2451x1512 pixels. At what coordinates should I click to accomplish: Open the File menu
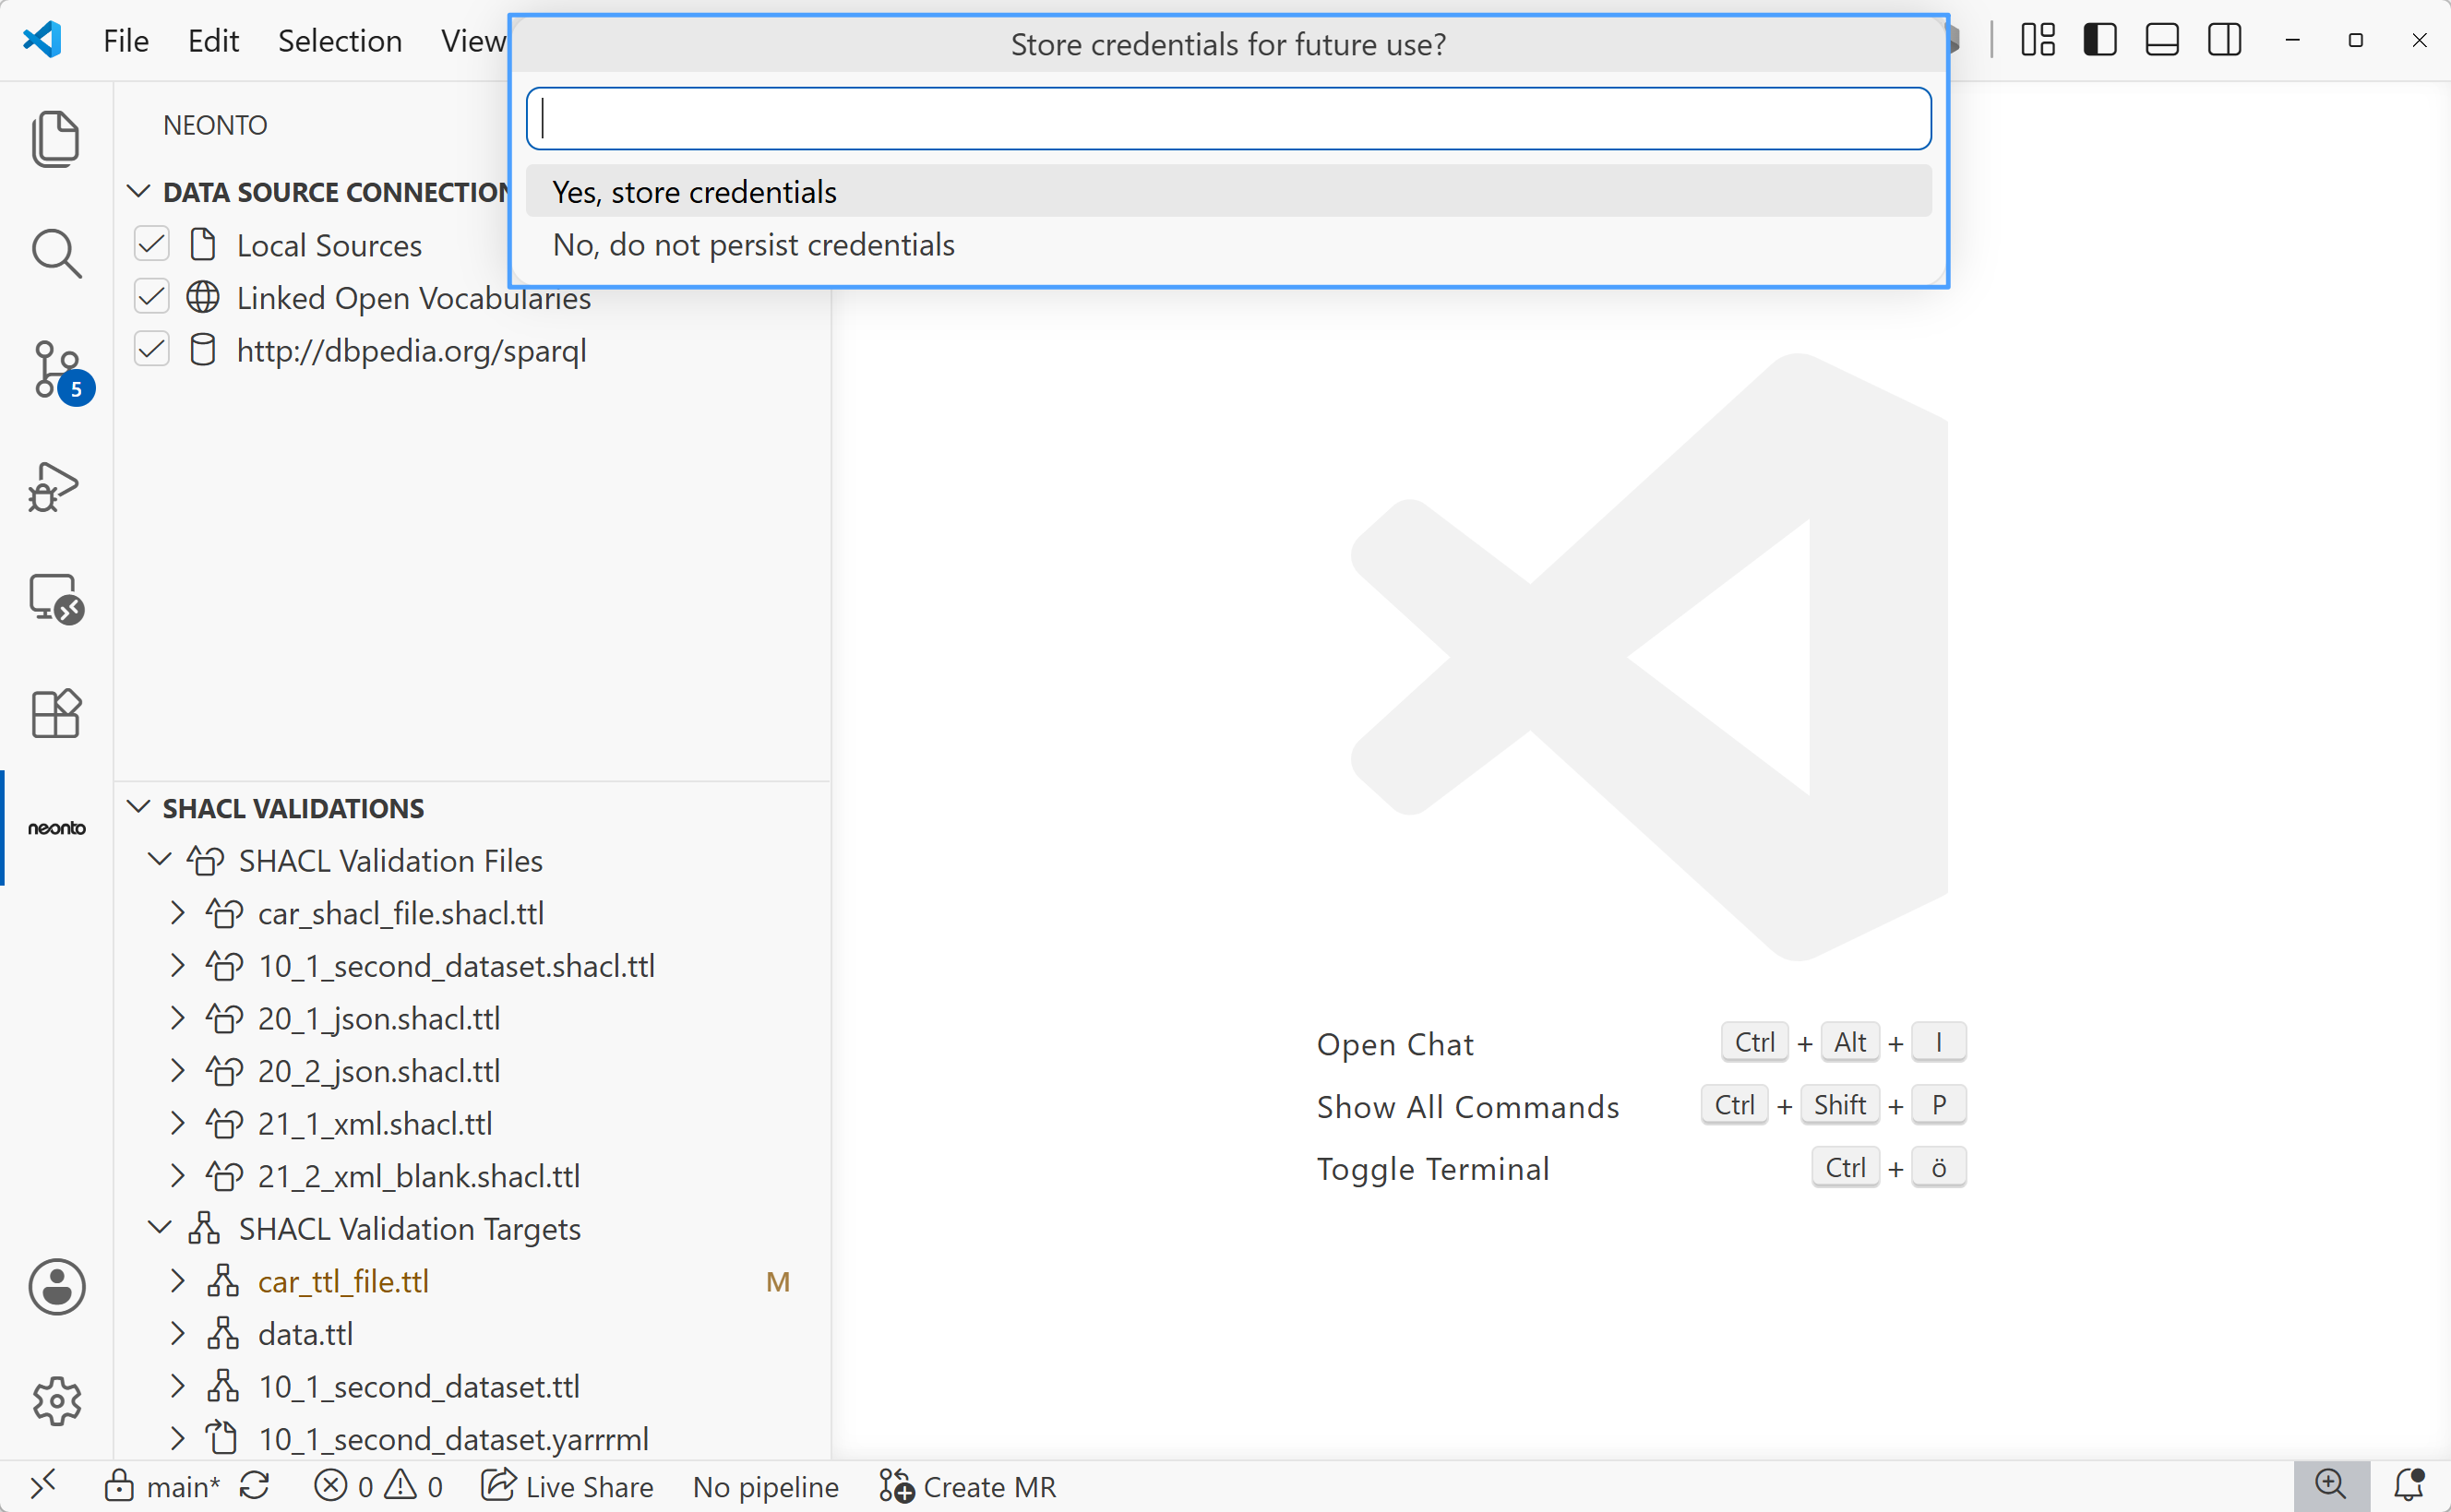(x=126, y=40)
